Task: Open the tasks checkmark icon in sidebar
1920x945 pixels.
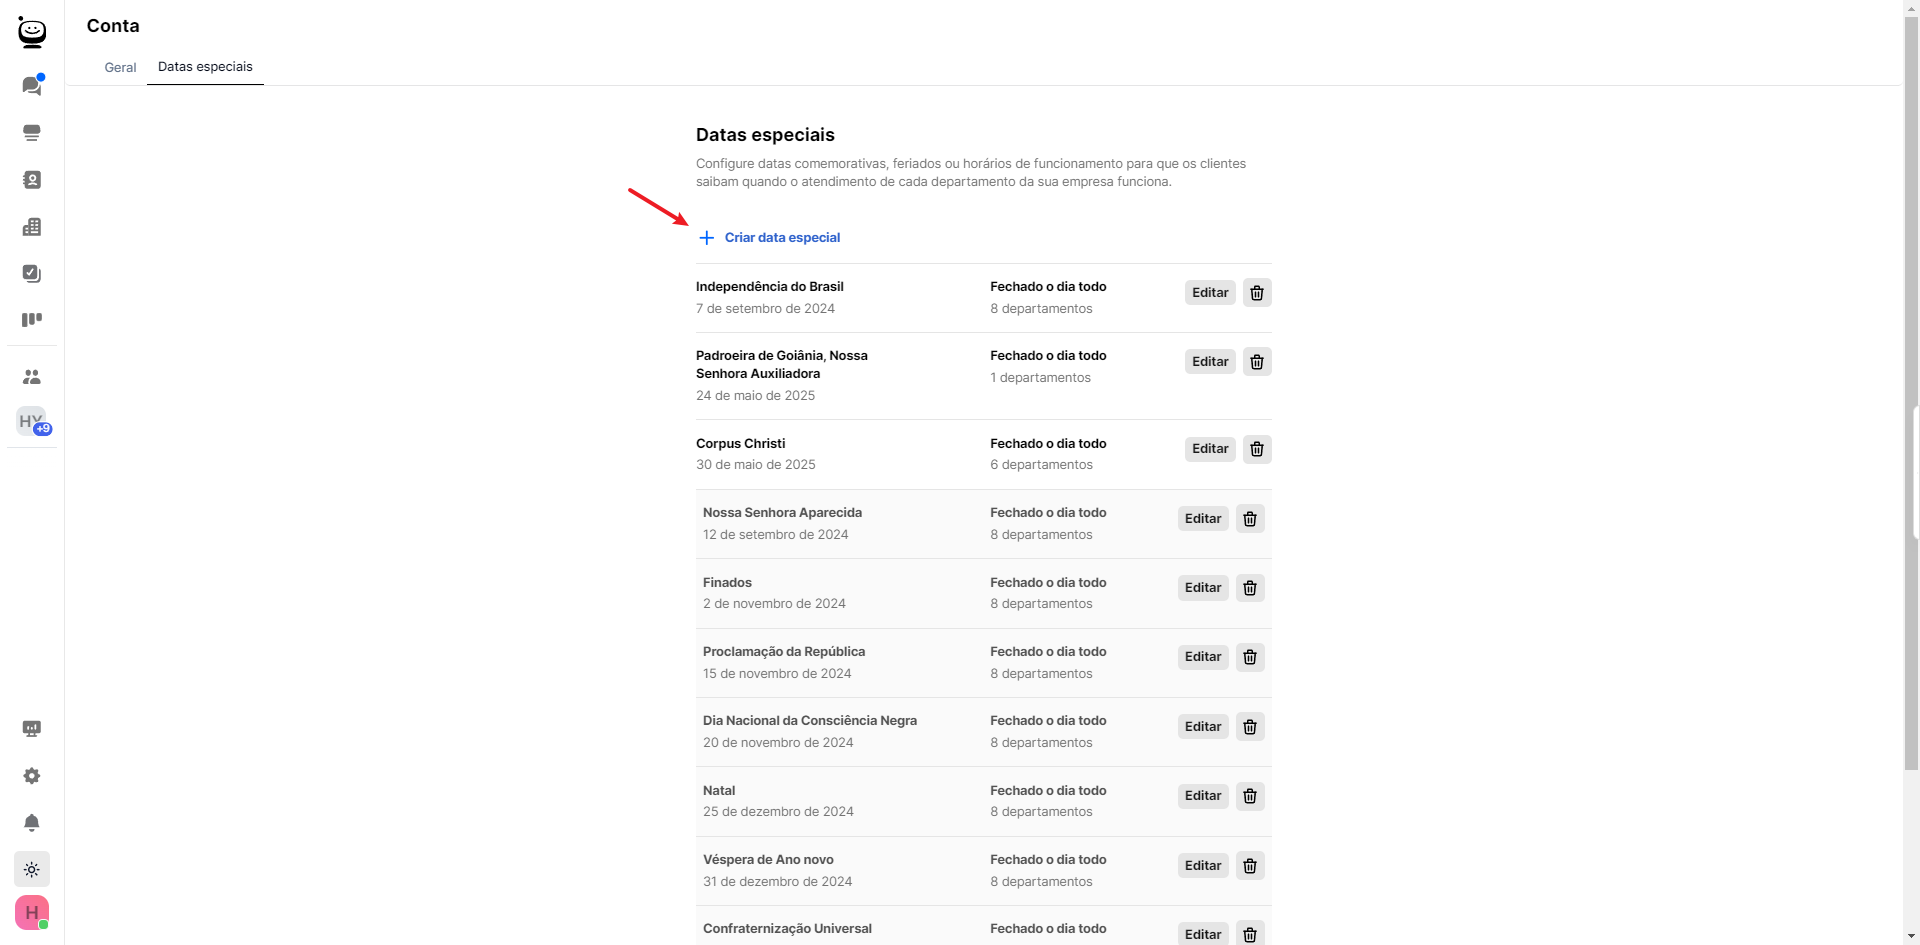Action: point(32,273)
